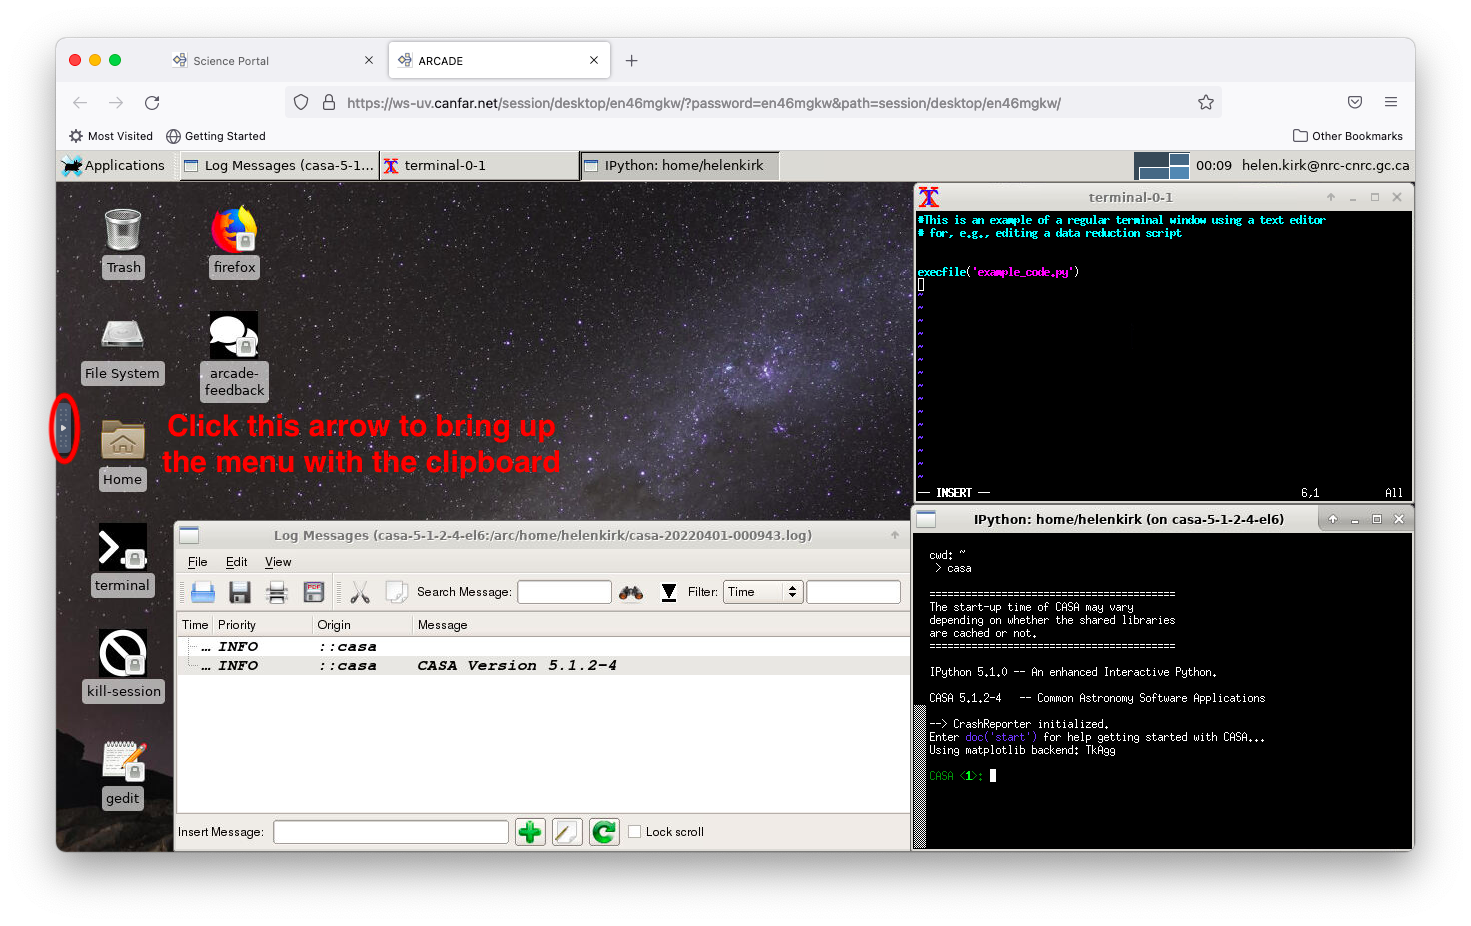Click the Search Message input field
The width and height of the screenshot is (1471, 926).
(564, 592)
